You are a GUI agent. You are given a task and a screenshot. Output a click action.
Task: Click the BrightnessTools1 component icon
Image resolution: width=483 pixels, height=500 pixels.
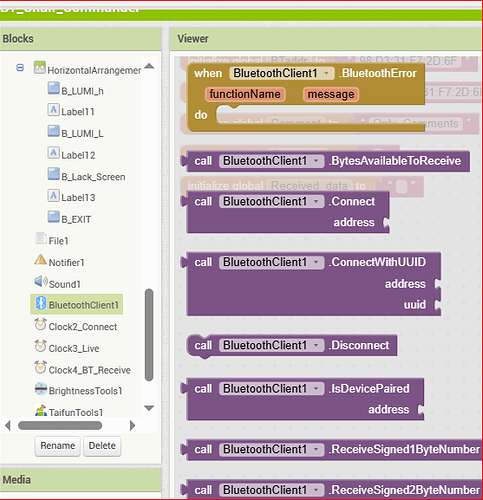(41, 389)
